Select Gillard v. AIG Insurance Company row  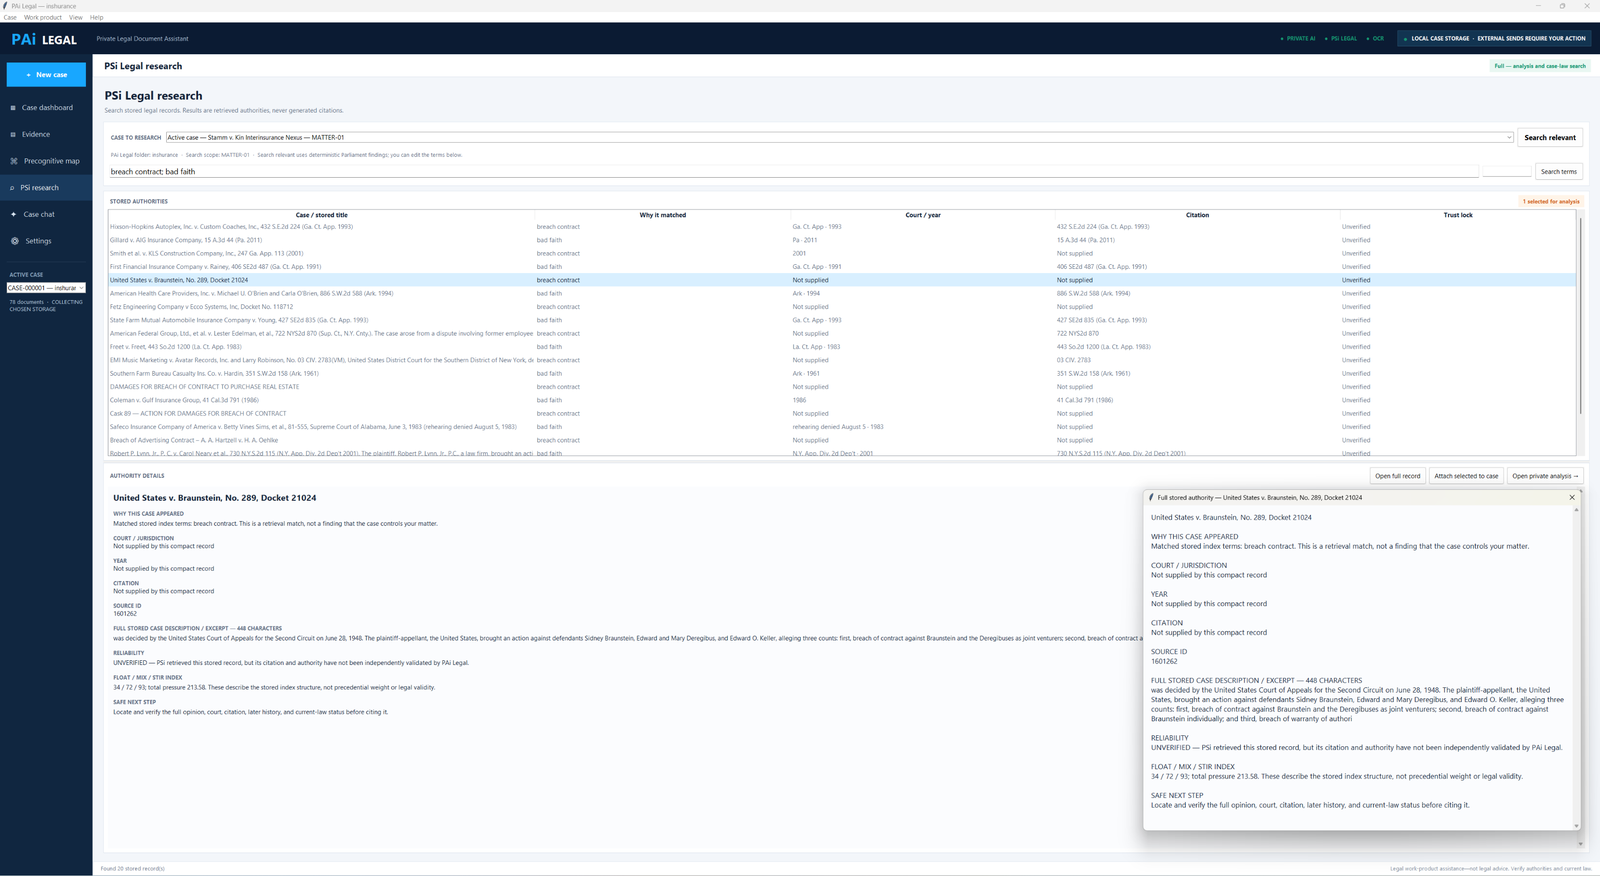tap(842, 240)
